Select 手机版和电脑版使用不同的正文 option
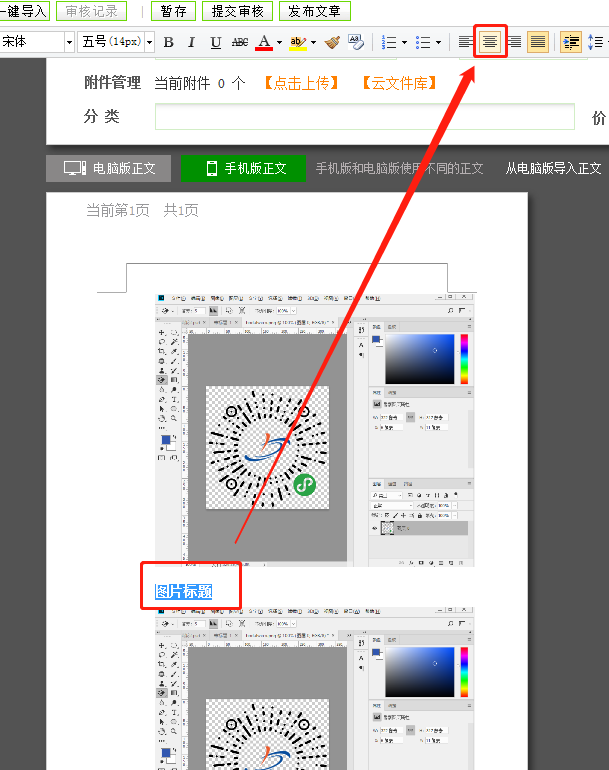Viewport: 609px width, 770px height. pyautogui.click(x=399, y=169)
